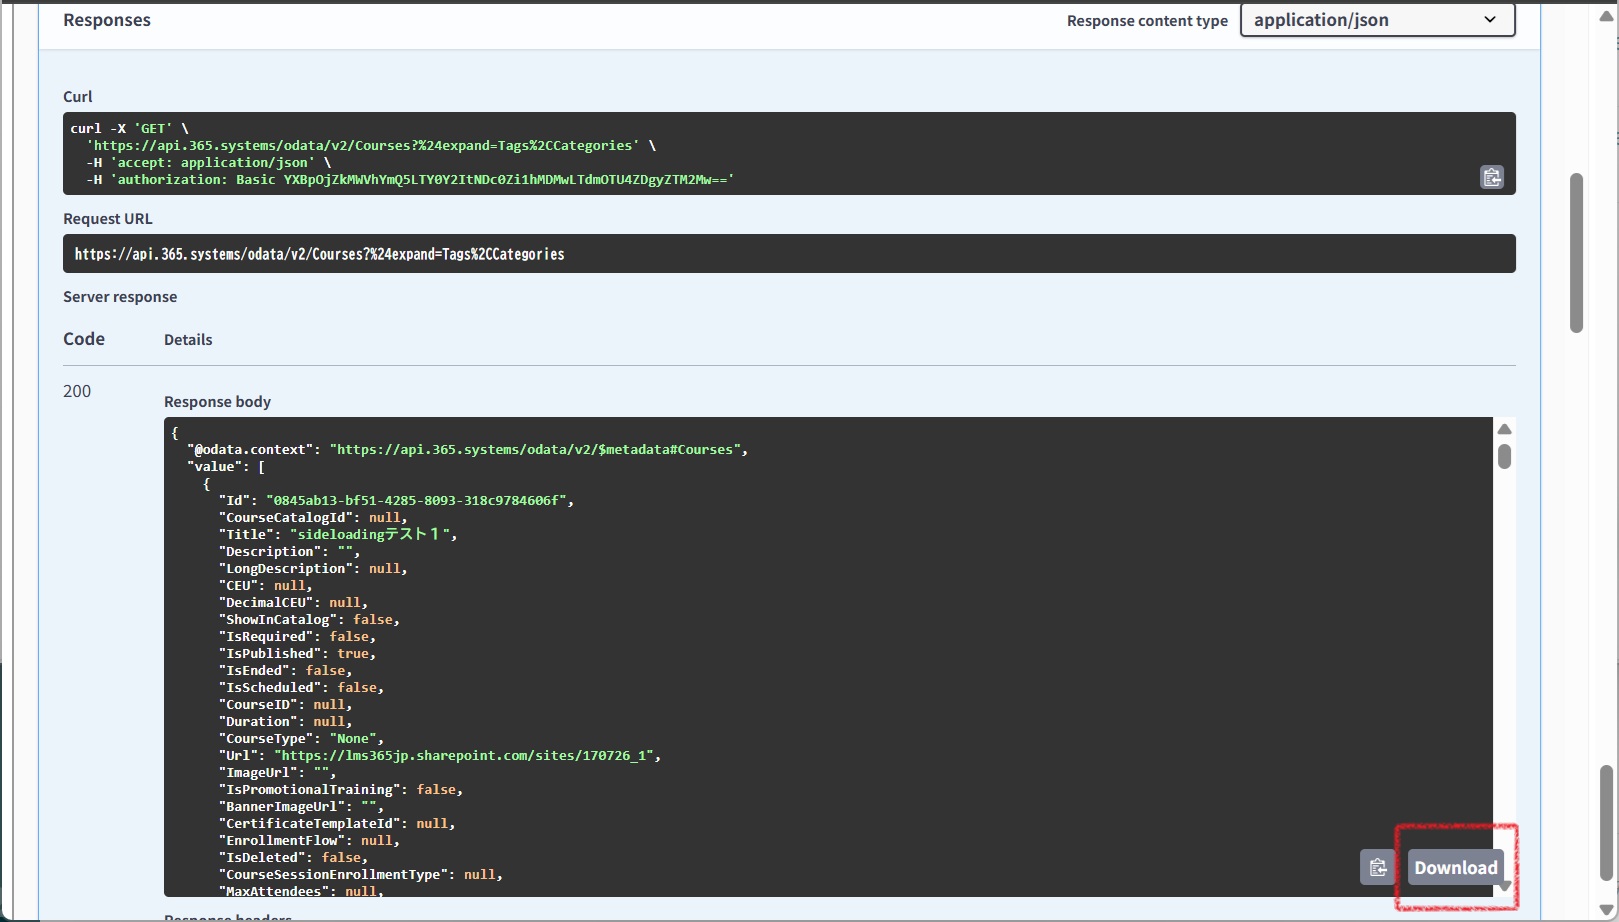The image size is (1619, 922).
Task: Click the "IsDeleted": false line
Action: point(293,858)
